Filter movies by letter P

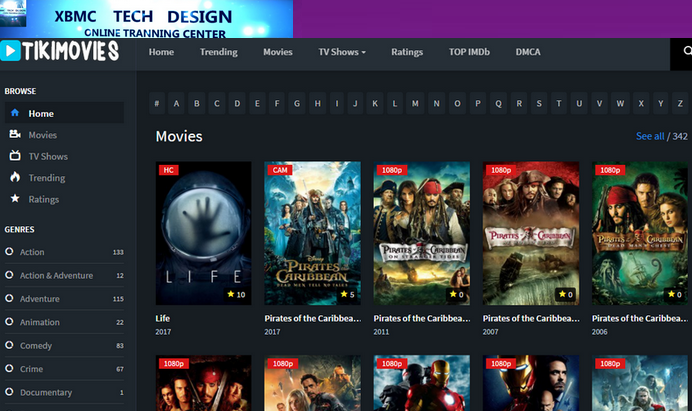pos(478,104)
